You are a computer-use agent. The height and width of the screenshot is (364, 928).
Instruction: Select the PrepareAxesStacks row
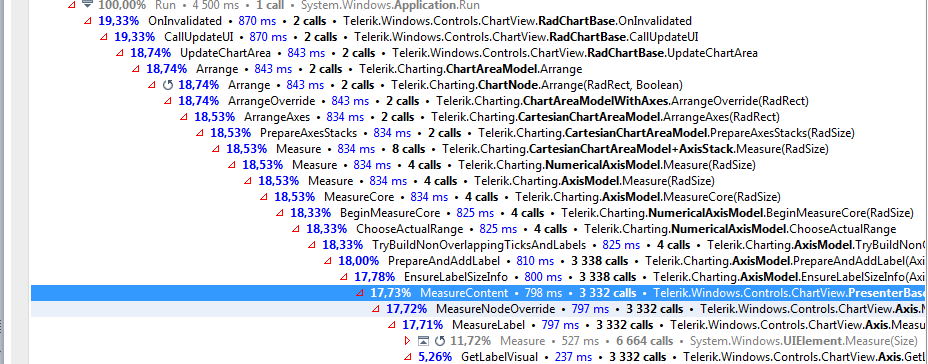click(479, 133)
